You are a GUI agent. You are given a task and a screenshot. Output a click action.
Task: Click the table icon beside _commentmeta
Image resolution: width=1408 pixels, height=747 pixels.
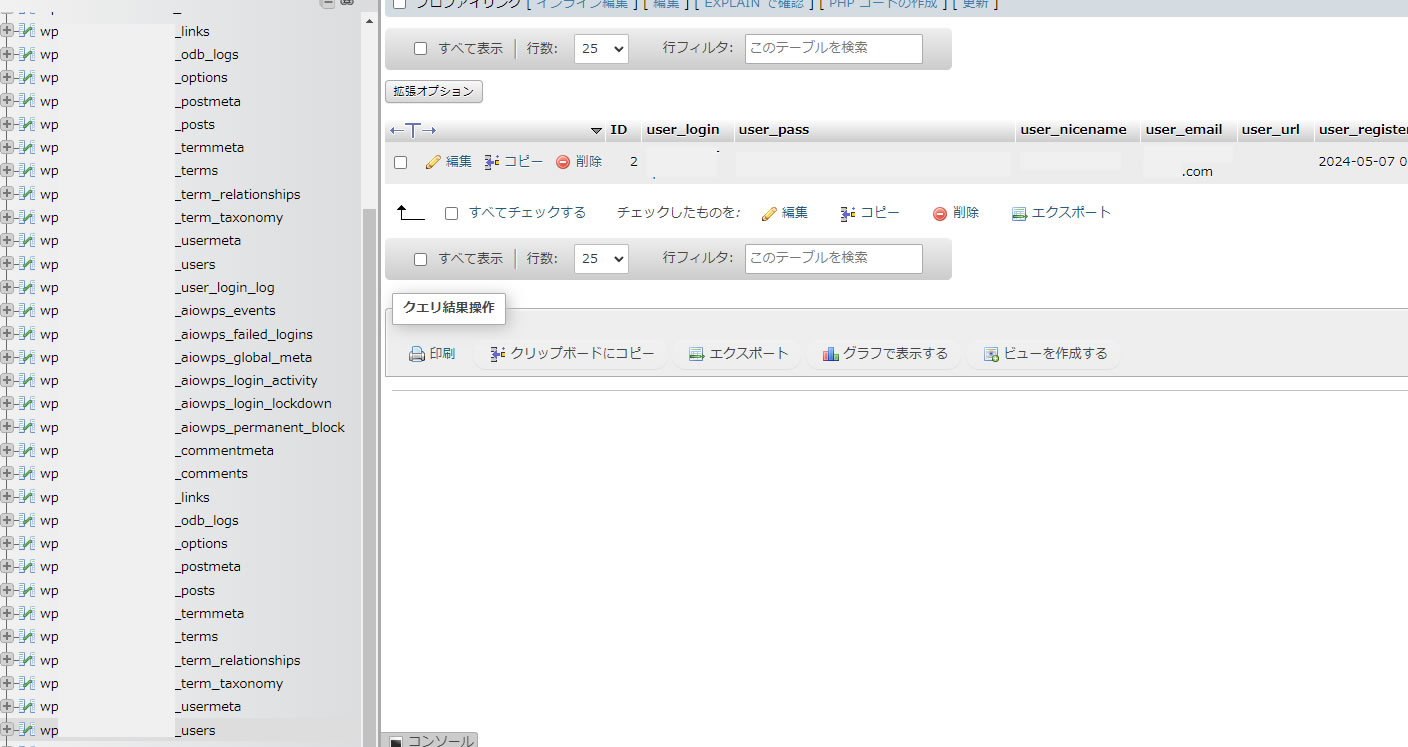[27, 451]
